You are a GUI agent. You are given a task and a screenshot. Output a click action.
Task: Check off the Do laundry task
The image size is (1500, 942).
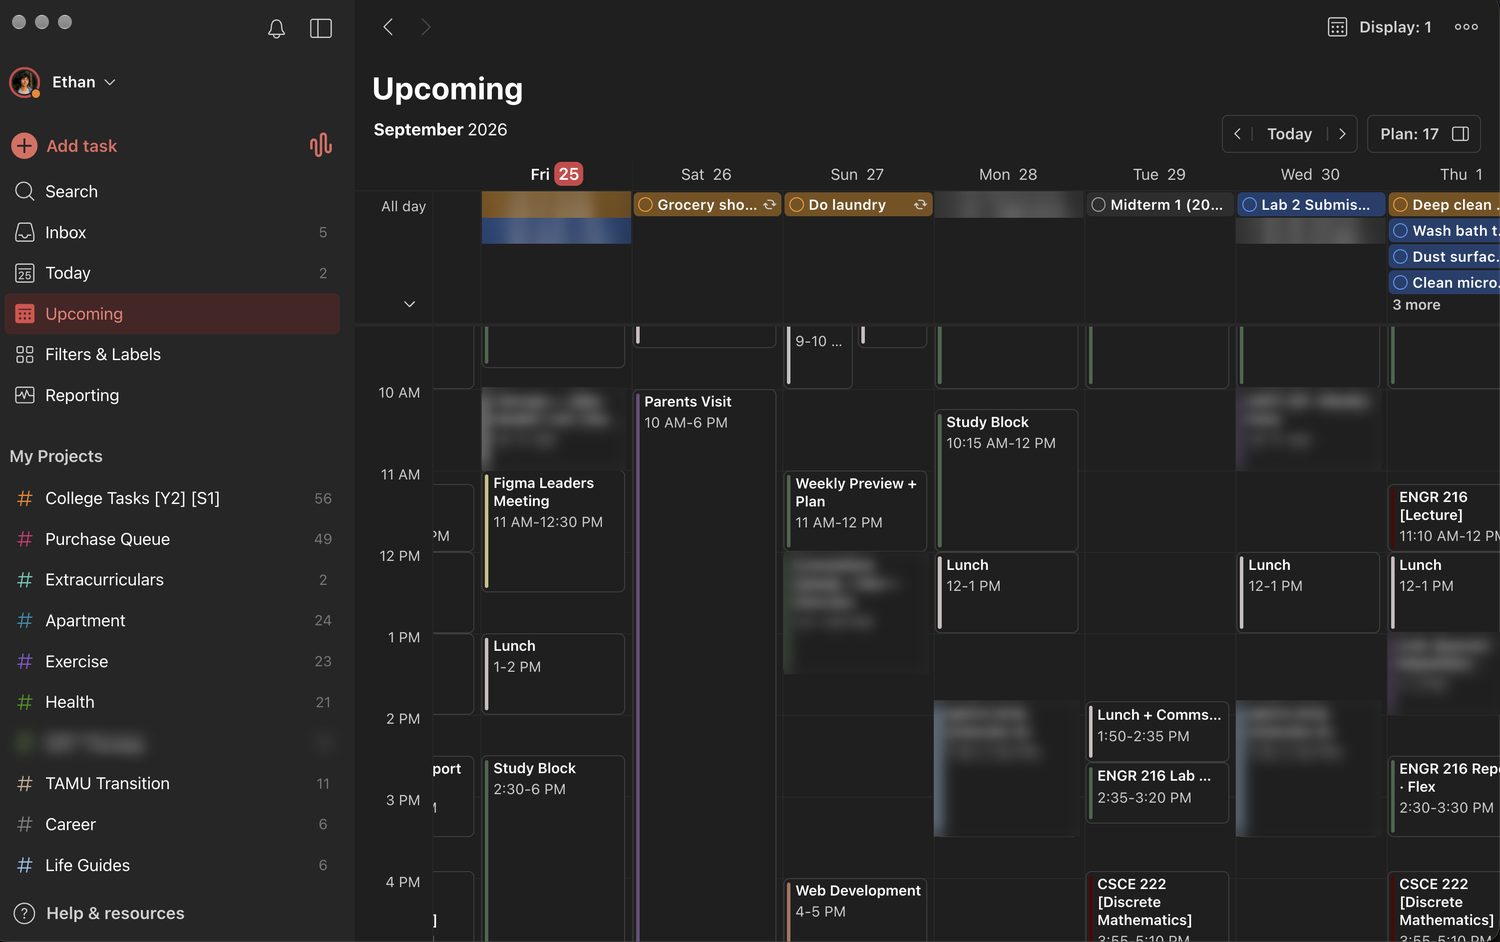[x=797, y=205]
